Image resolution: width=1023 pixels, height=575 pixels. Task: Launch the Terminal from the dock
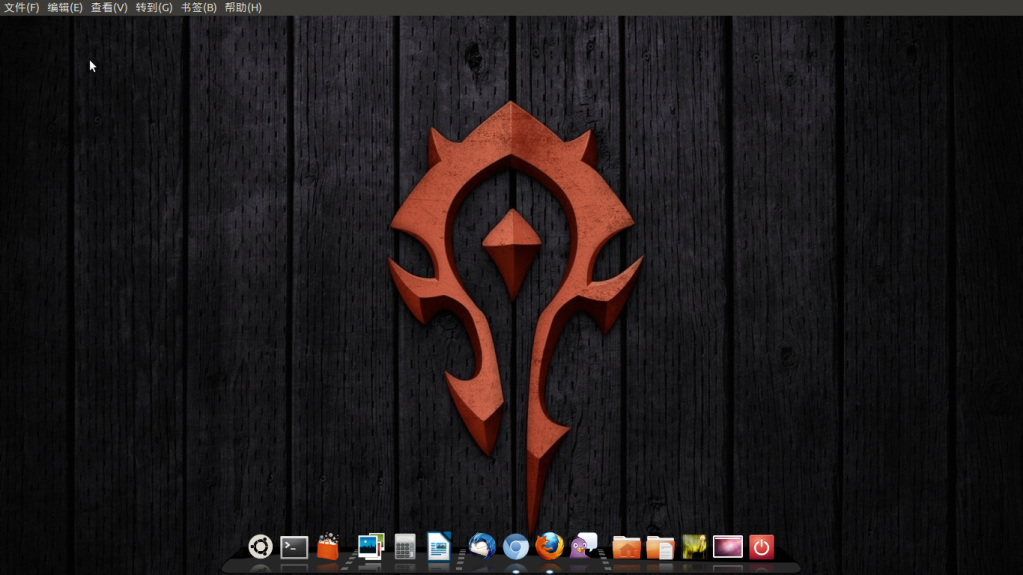294,547
